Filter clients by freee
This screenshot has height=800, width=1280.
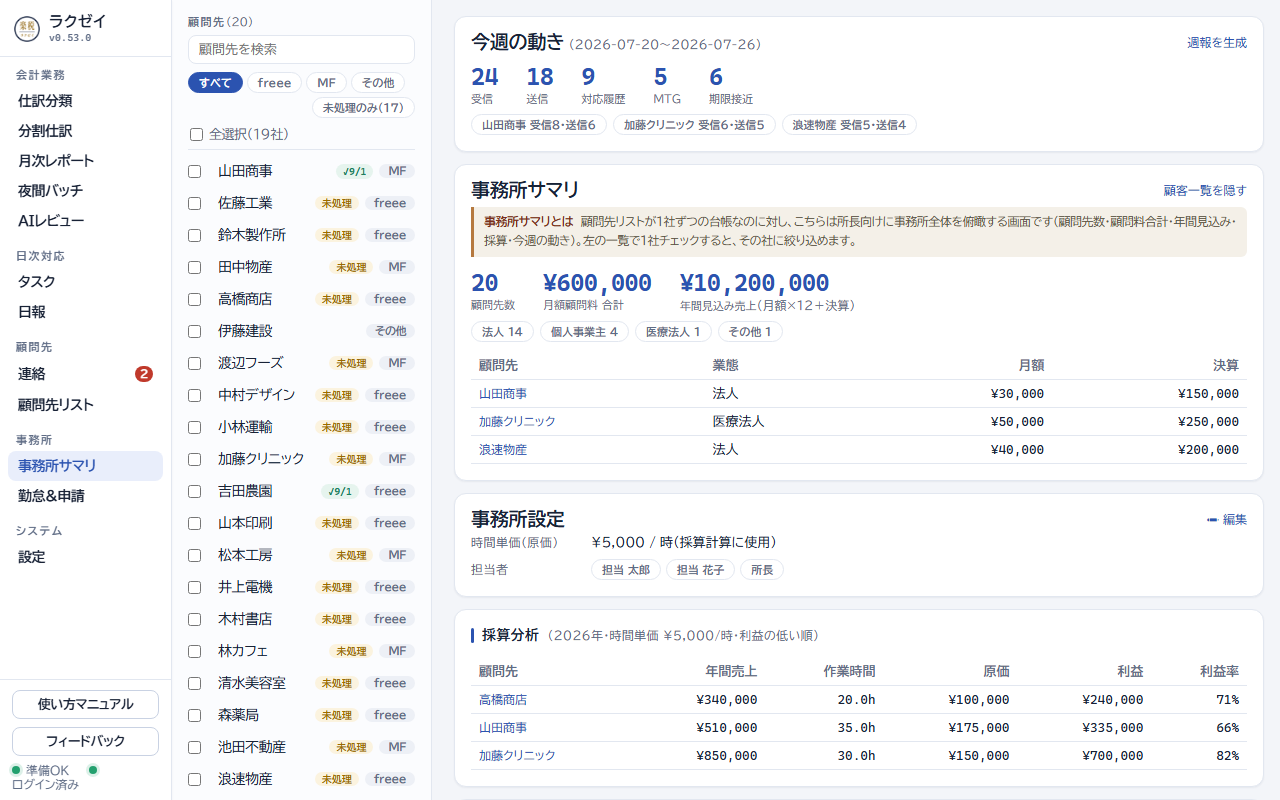coord(274,83)
